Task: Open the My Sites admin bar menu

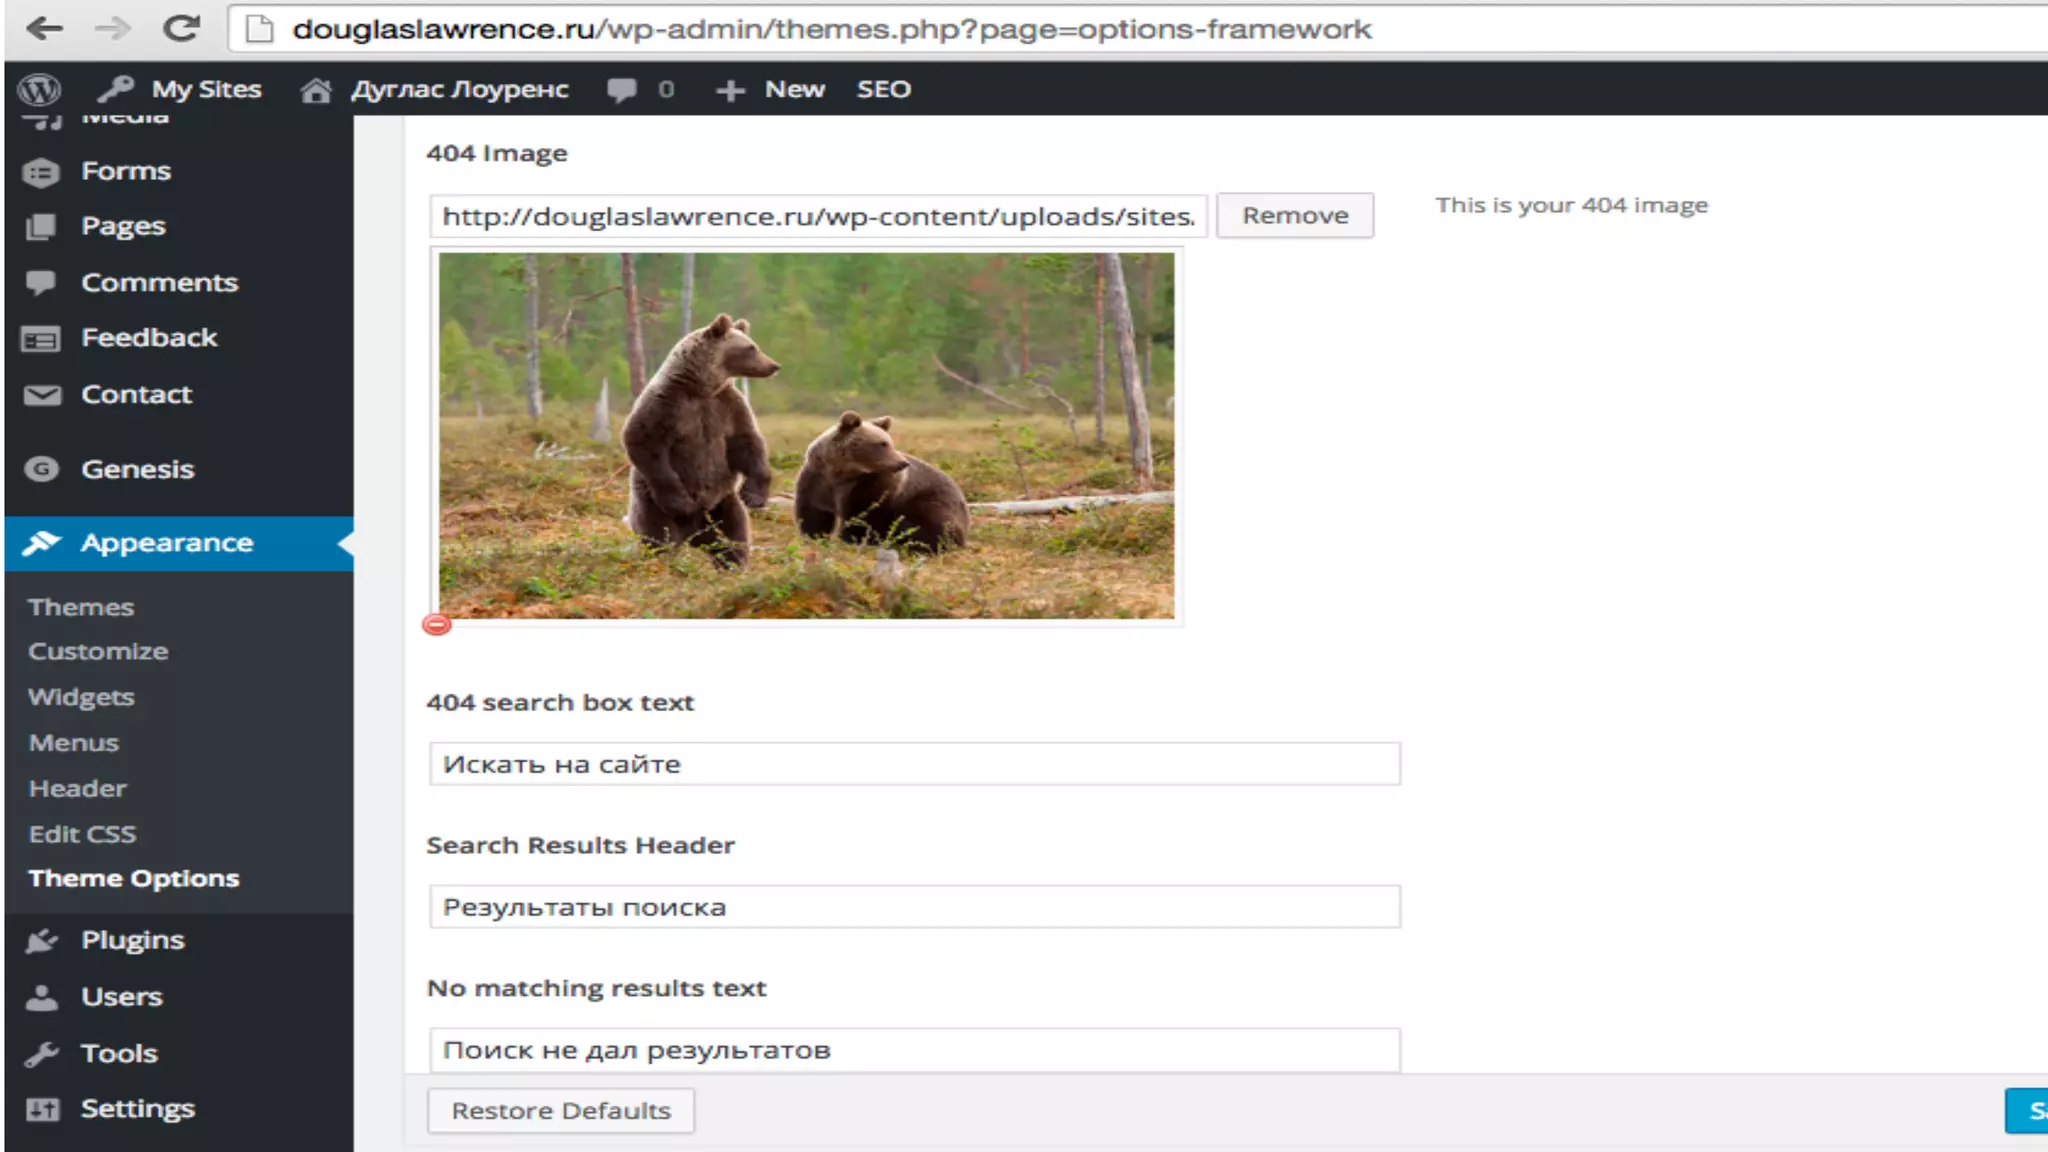Action: (205, 90)
